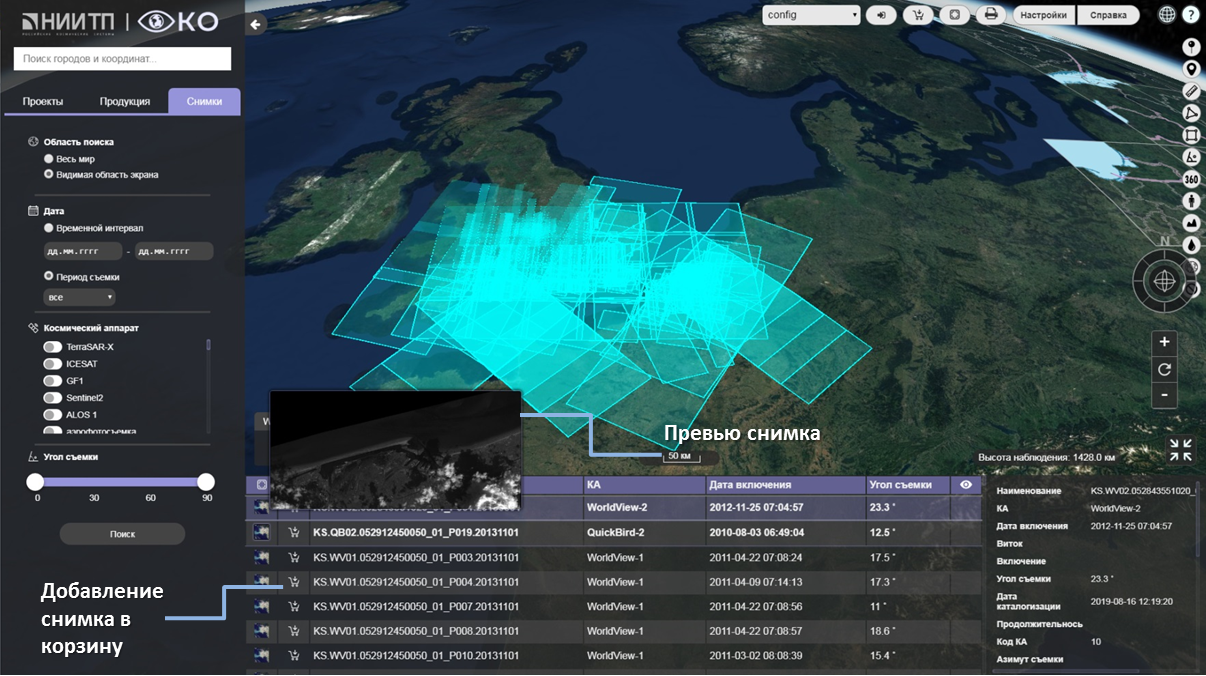Turn on the Sentinel2 satellite toggle
Screen dimensions: 1206x676
click(x=52, y=398)
